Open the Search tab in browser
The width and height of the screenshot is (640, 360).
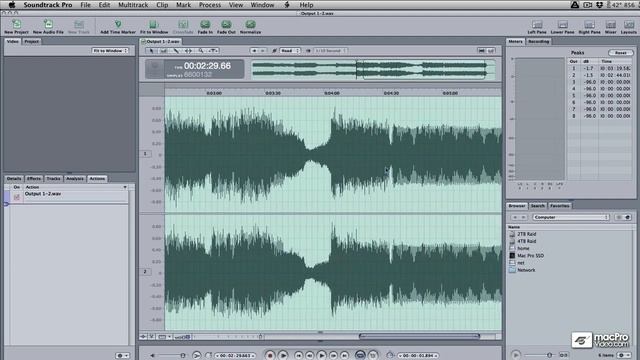click(538, 206)
